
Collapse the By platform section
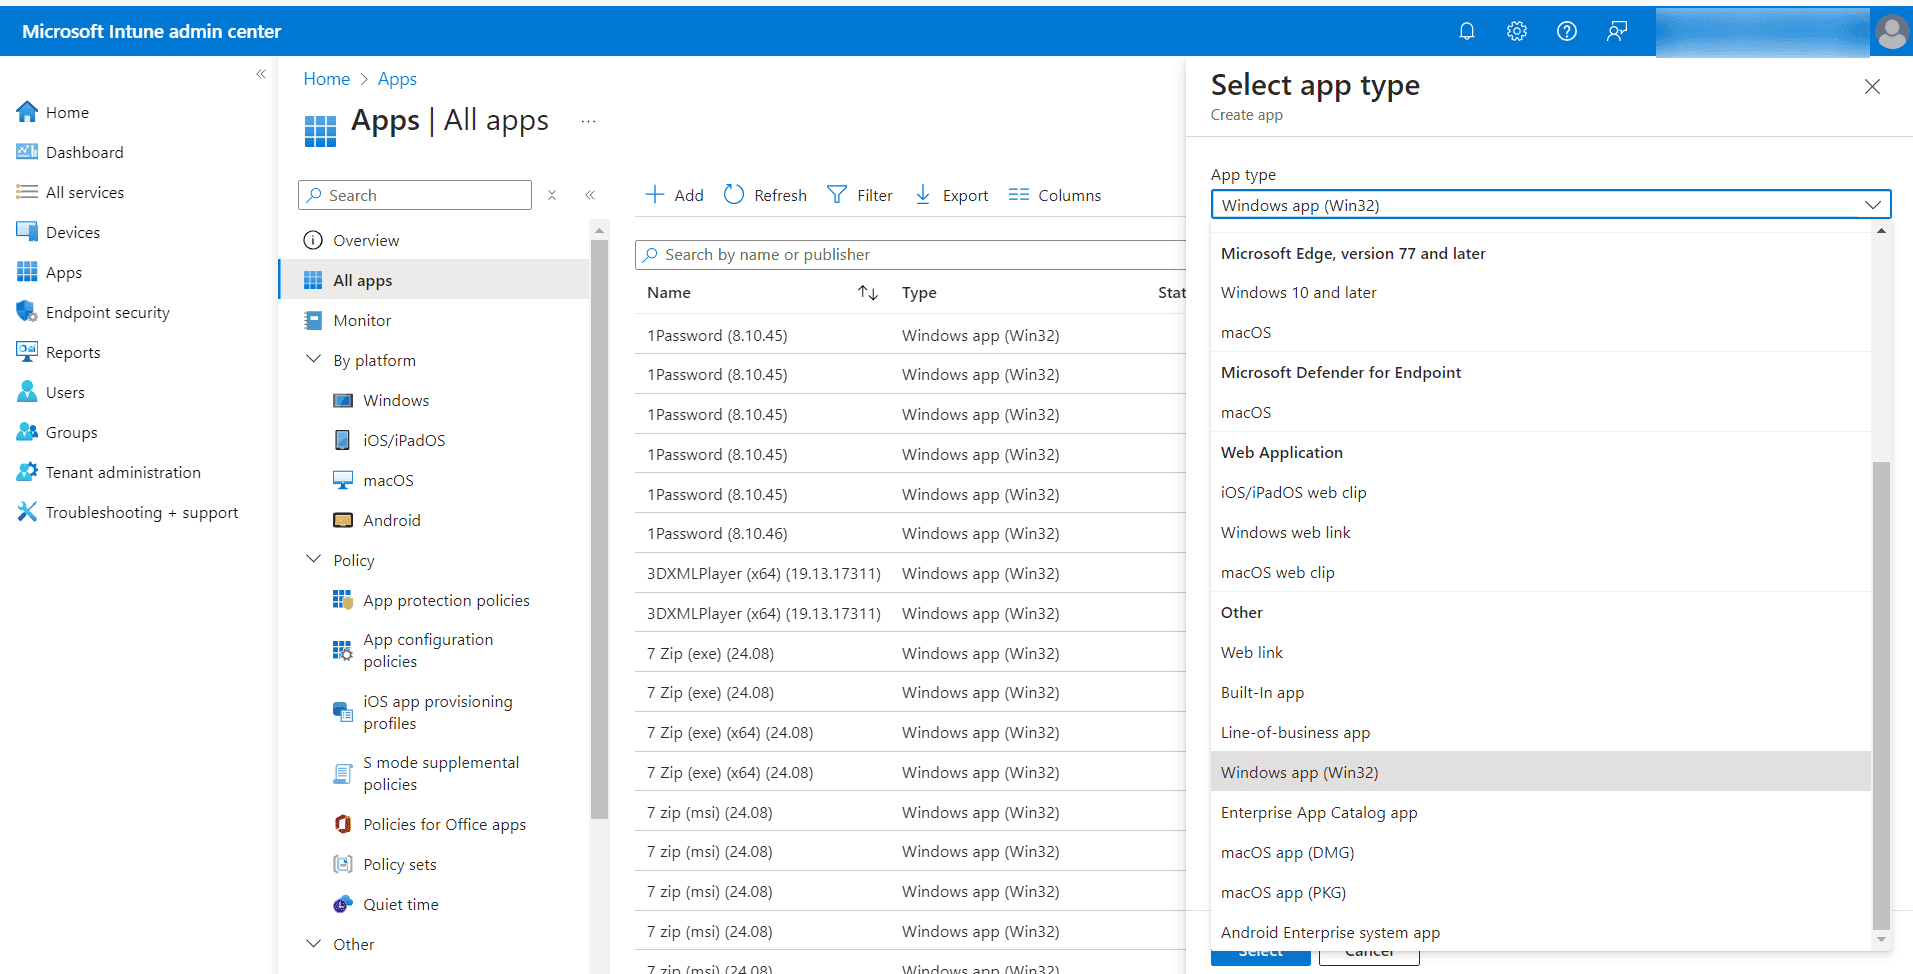coord(313,360)
